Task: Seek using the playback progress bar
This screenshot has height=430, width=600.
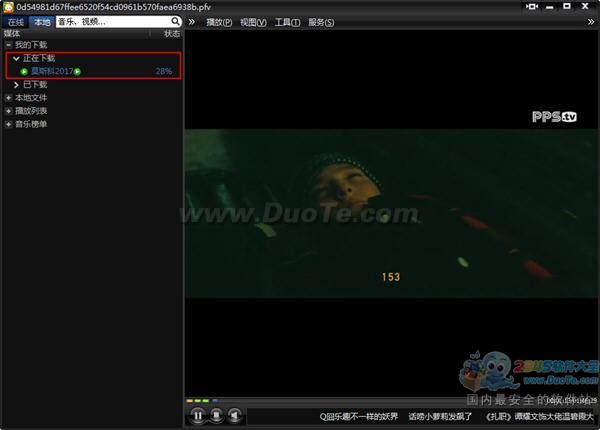Action: point(391,401)
